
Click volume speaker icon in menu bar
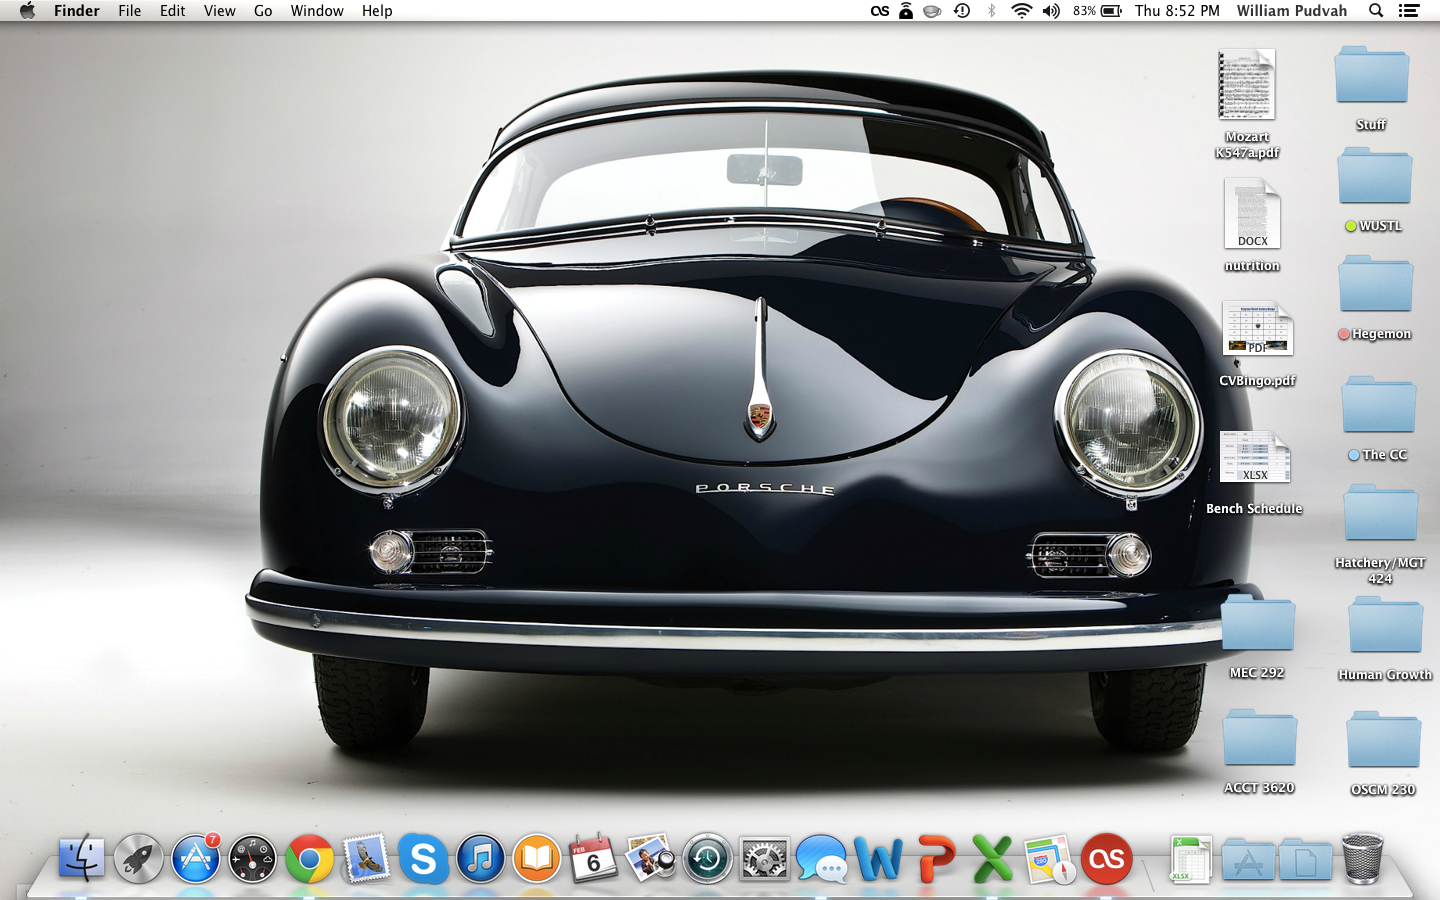click(1051, 11)
